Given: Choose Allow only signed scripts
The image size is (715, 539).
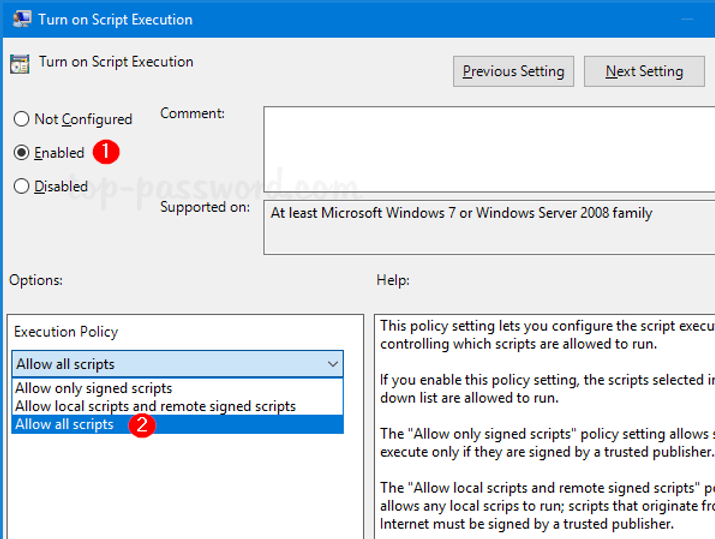Looking at the screenshot, I should pos(94,388).
